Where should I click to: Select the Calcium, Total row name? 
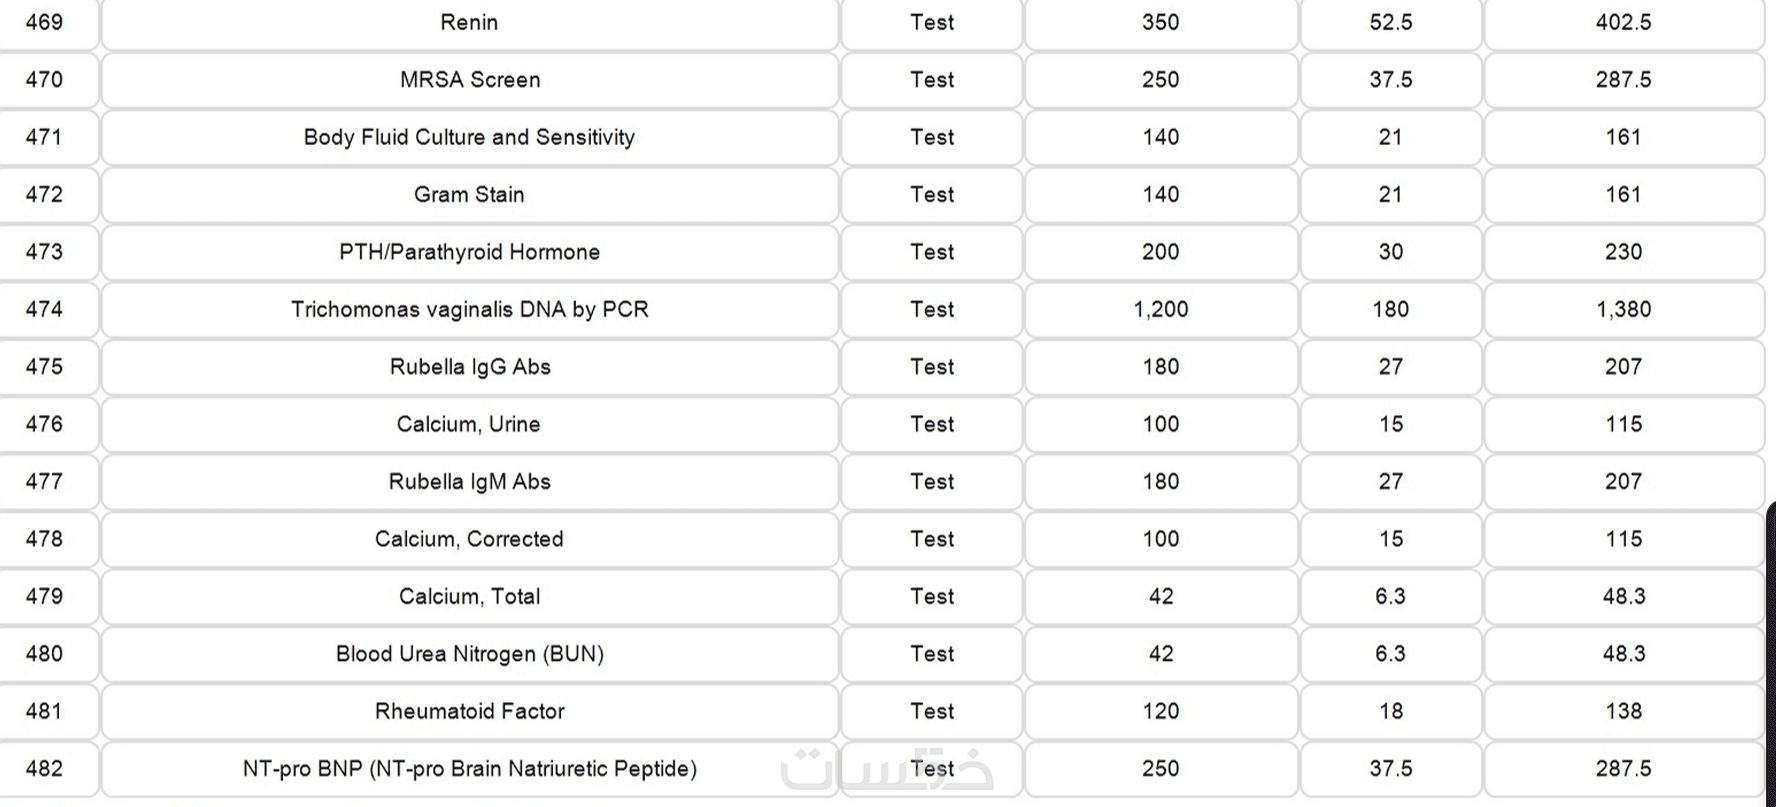tap(469, 597)
